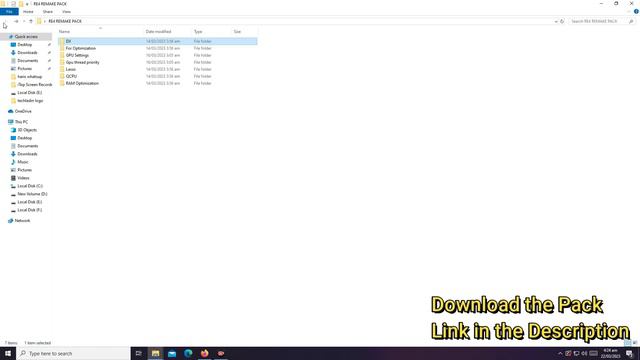Open the address bar history dropdown

pyautogui.click(x=556, y=21)
